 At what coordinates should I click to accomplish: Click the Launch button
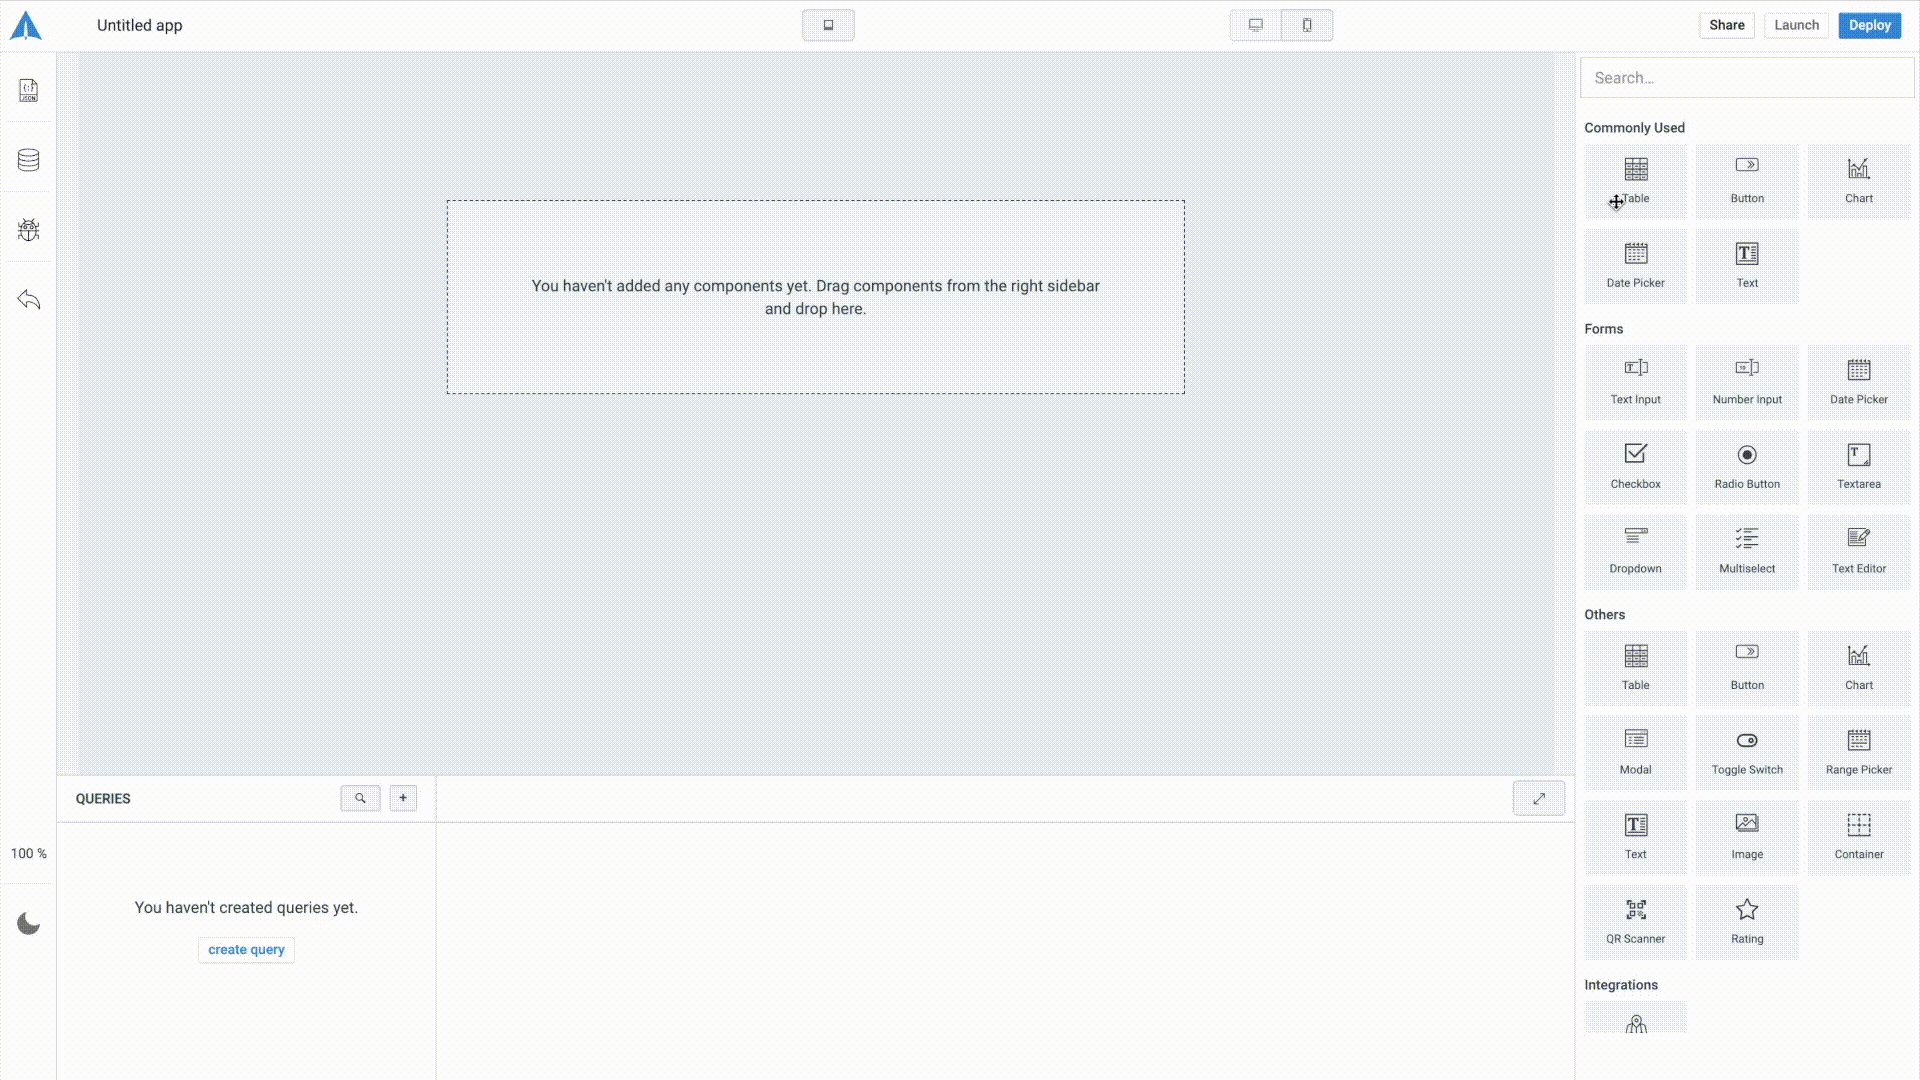click(x=1796, y=25)
